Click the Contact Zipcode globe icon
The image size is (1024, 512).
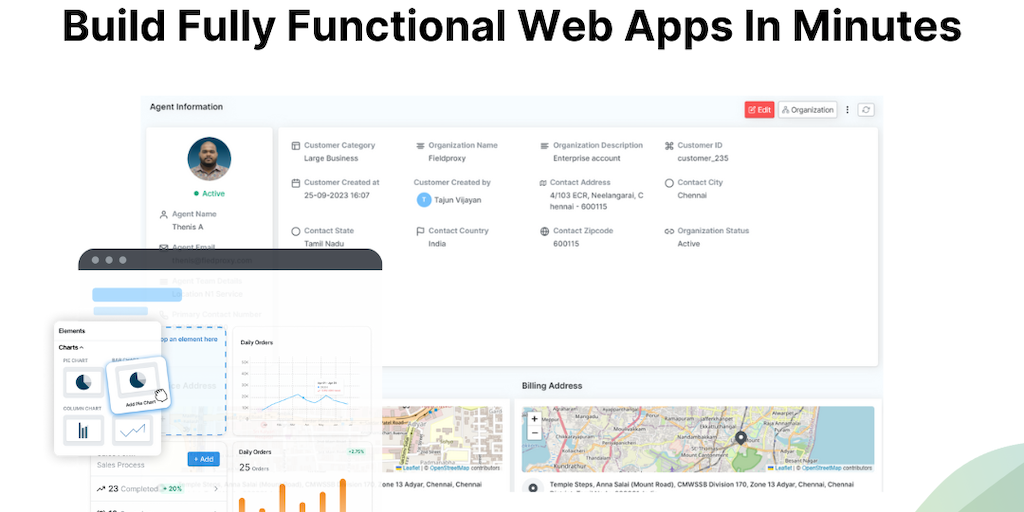(545, 231)
